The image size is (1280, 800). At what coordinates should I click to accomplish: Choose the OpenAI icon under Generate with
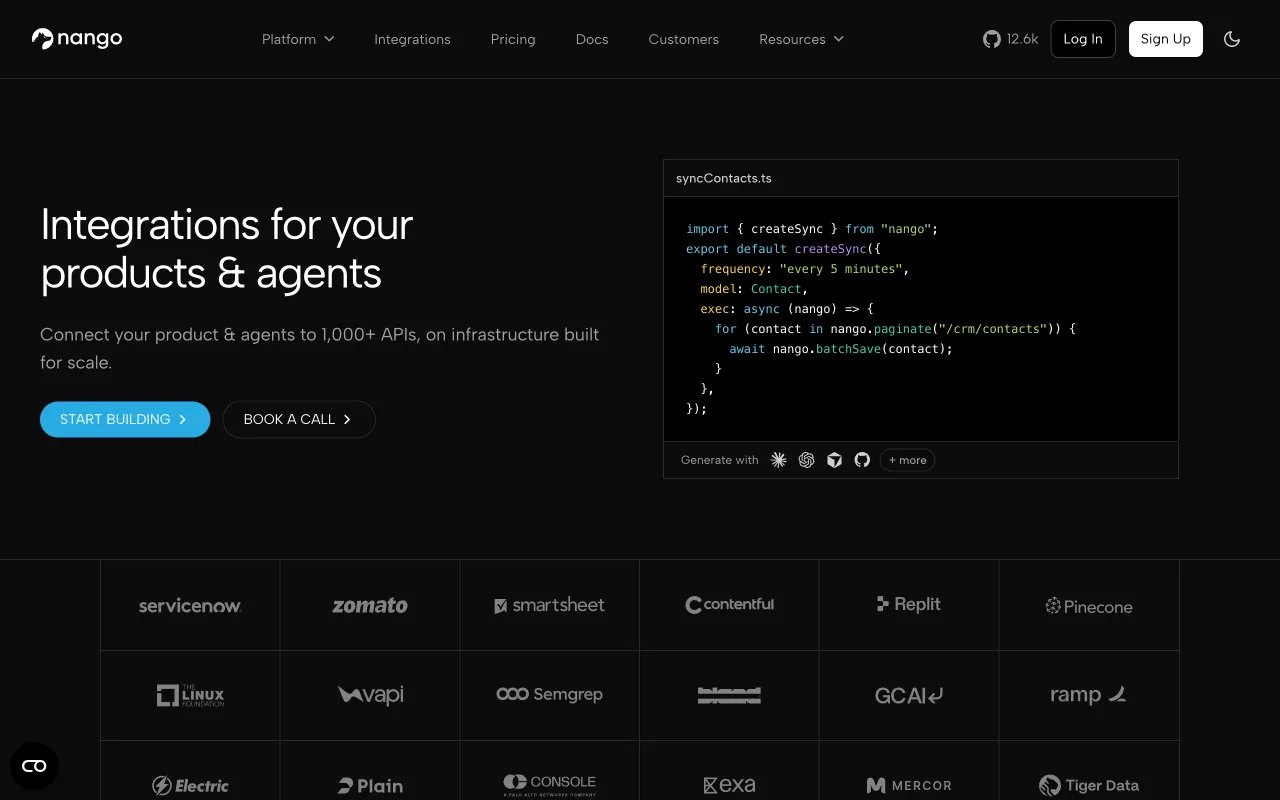click(807, 460)
